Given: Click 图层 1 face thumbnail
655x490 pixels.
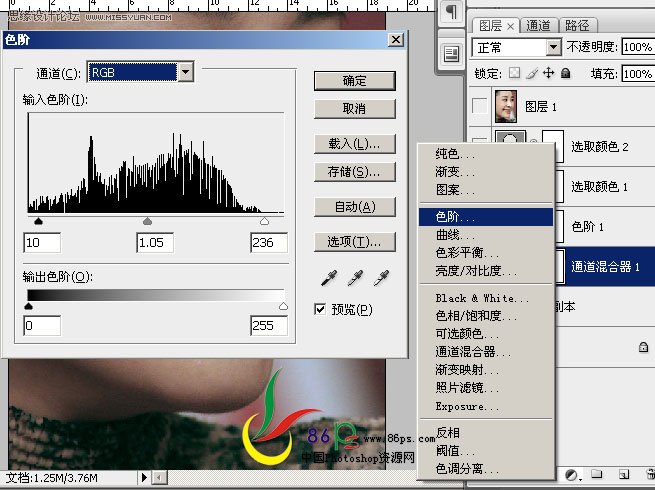Looking at the screenshot, I should click(506, 106).
